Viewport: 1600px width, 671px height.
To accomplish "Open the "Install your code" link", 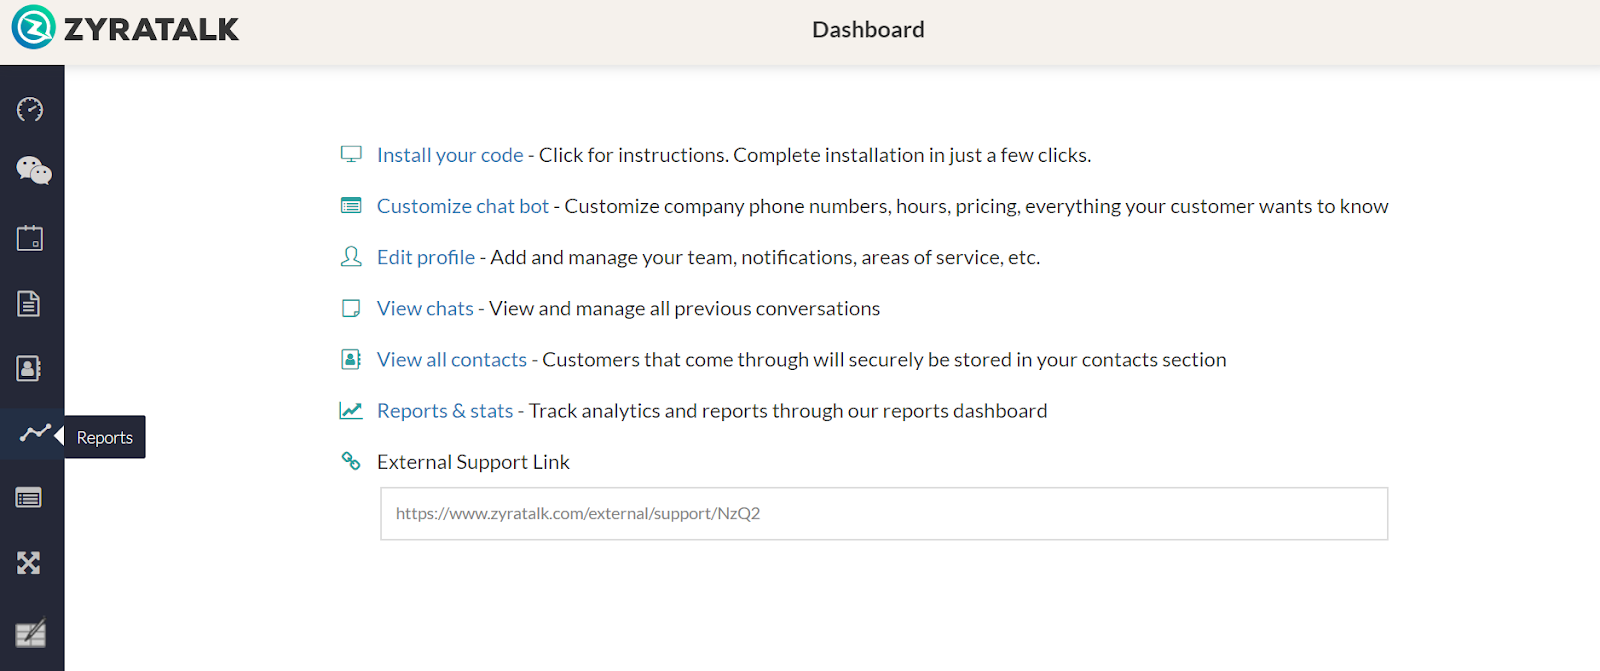I will (450, 155).
